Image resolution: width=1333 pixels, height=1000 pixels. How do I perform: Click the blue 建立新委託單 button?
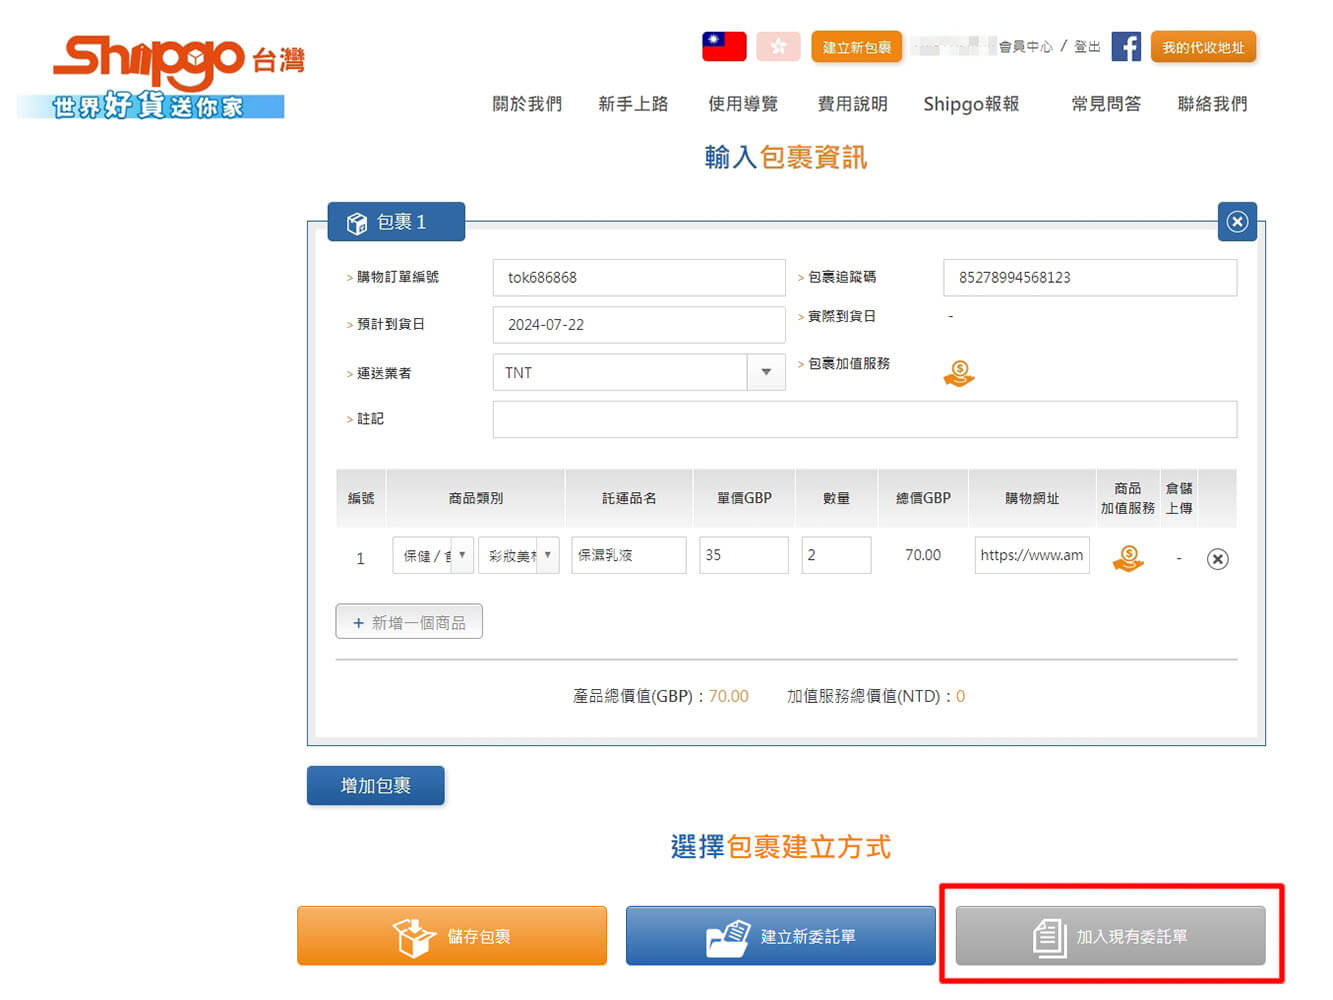[x=781, y=936]
